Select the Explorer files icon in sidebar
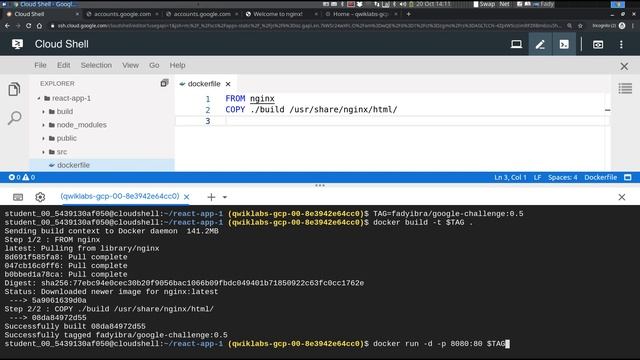The image size is (640, 360). tap(14, 89)
